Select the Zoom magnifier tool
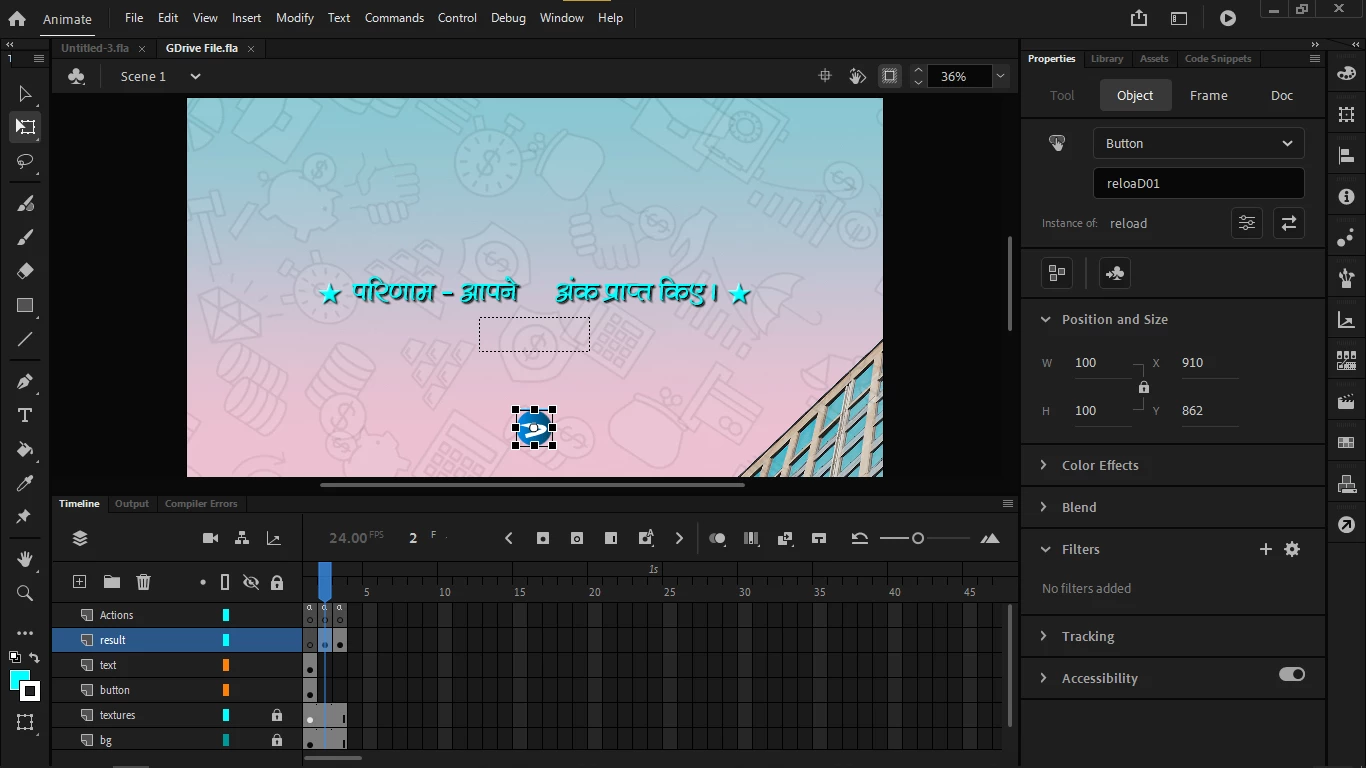Screen dimensions: 1366x768 [x=25, y=593]
